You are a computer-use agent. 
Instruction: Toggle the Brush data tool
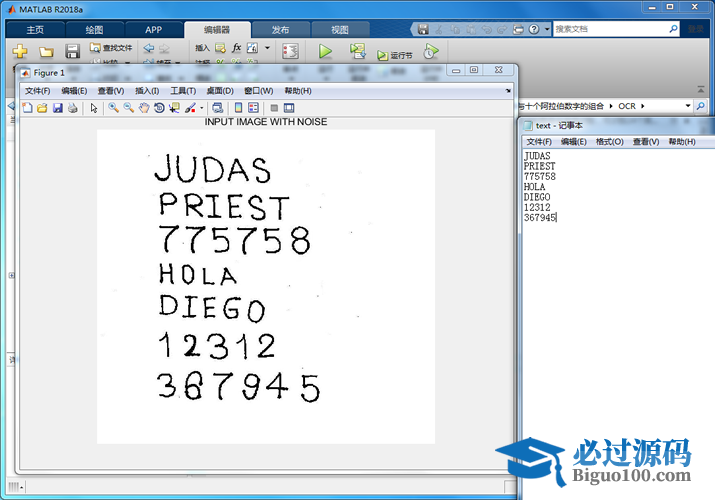[x=190, y=108]
